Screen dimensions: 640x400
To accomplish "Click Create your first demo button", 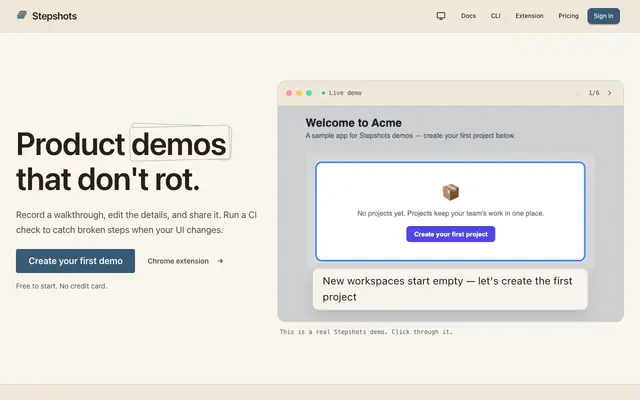I will (x=76, y=261).
